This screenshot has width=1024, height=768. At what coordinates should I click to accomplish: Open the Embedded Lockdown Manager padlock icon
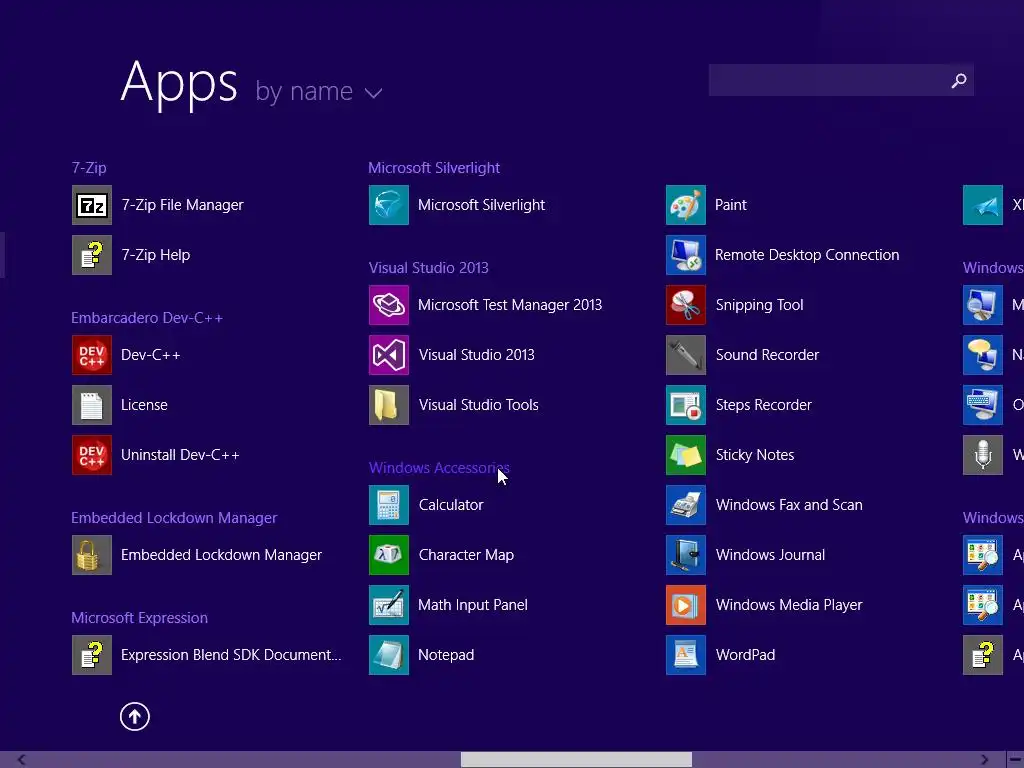click(91, 555)
